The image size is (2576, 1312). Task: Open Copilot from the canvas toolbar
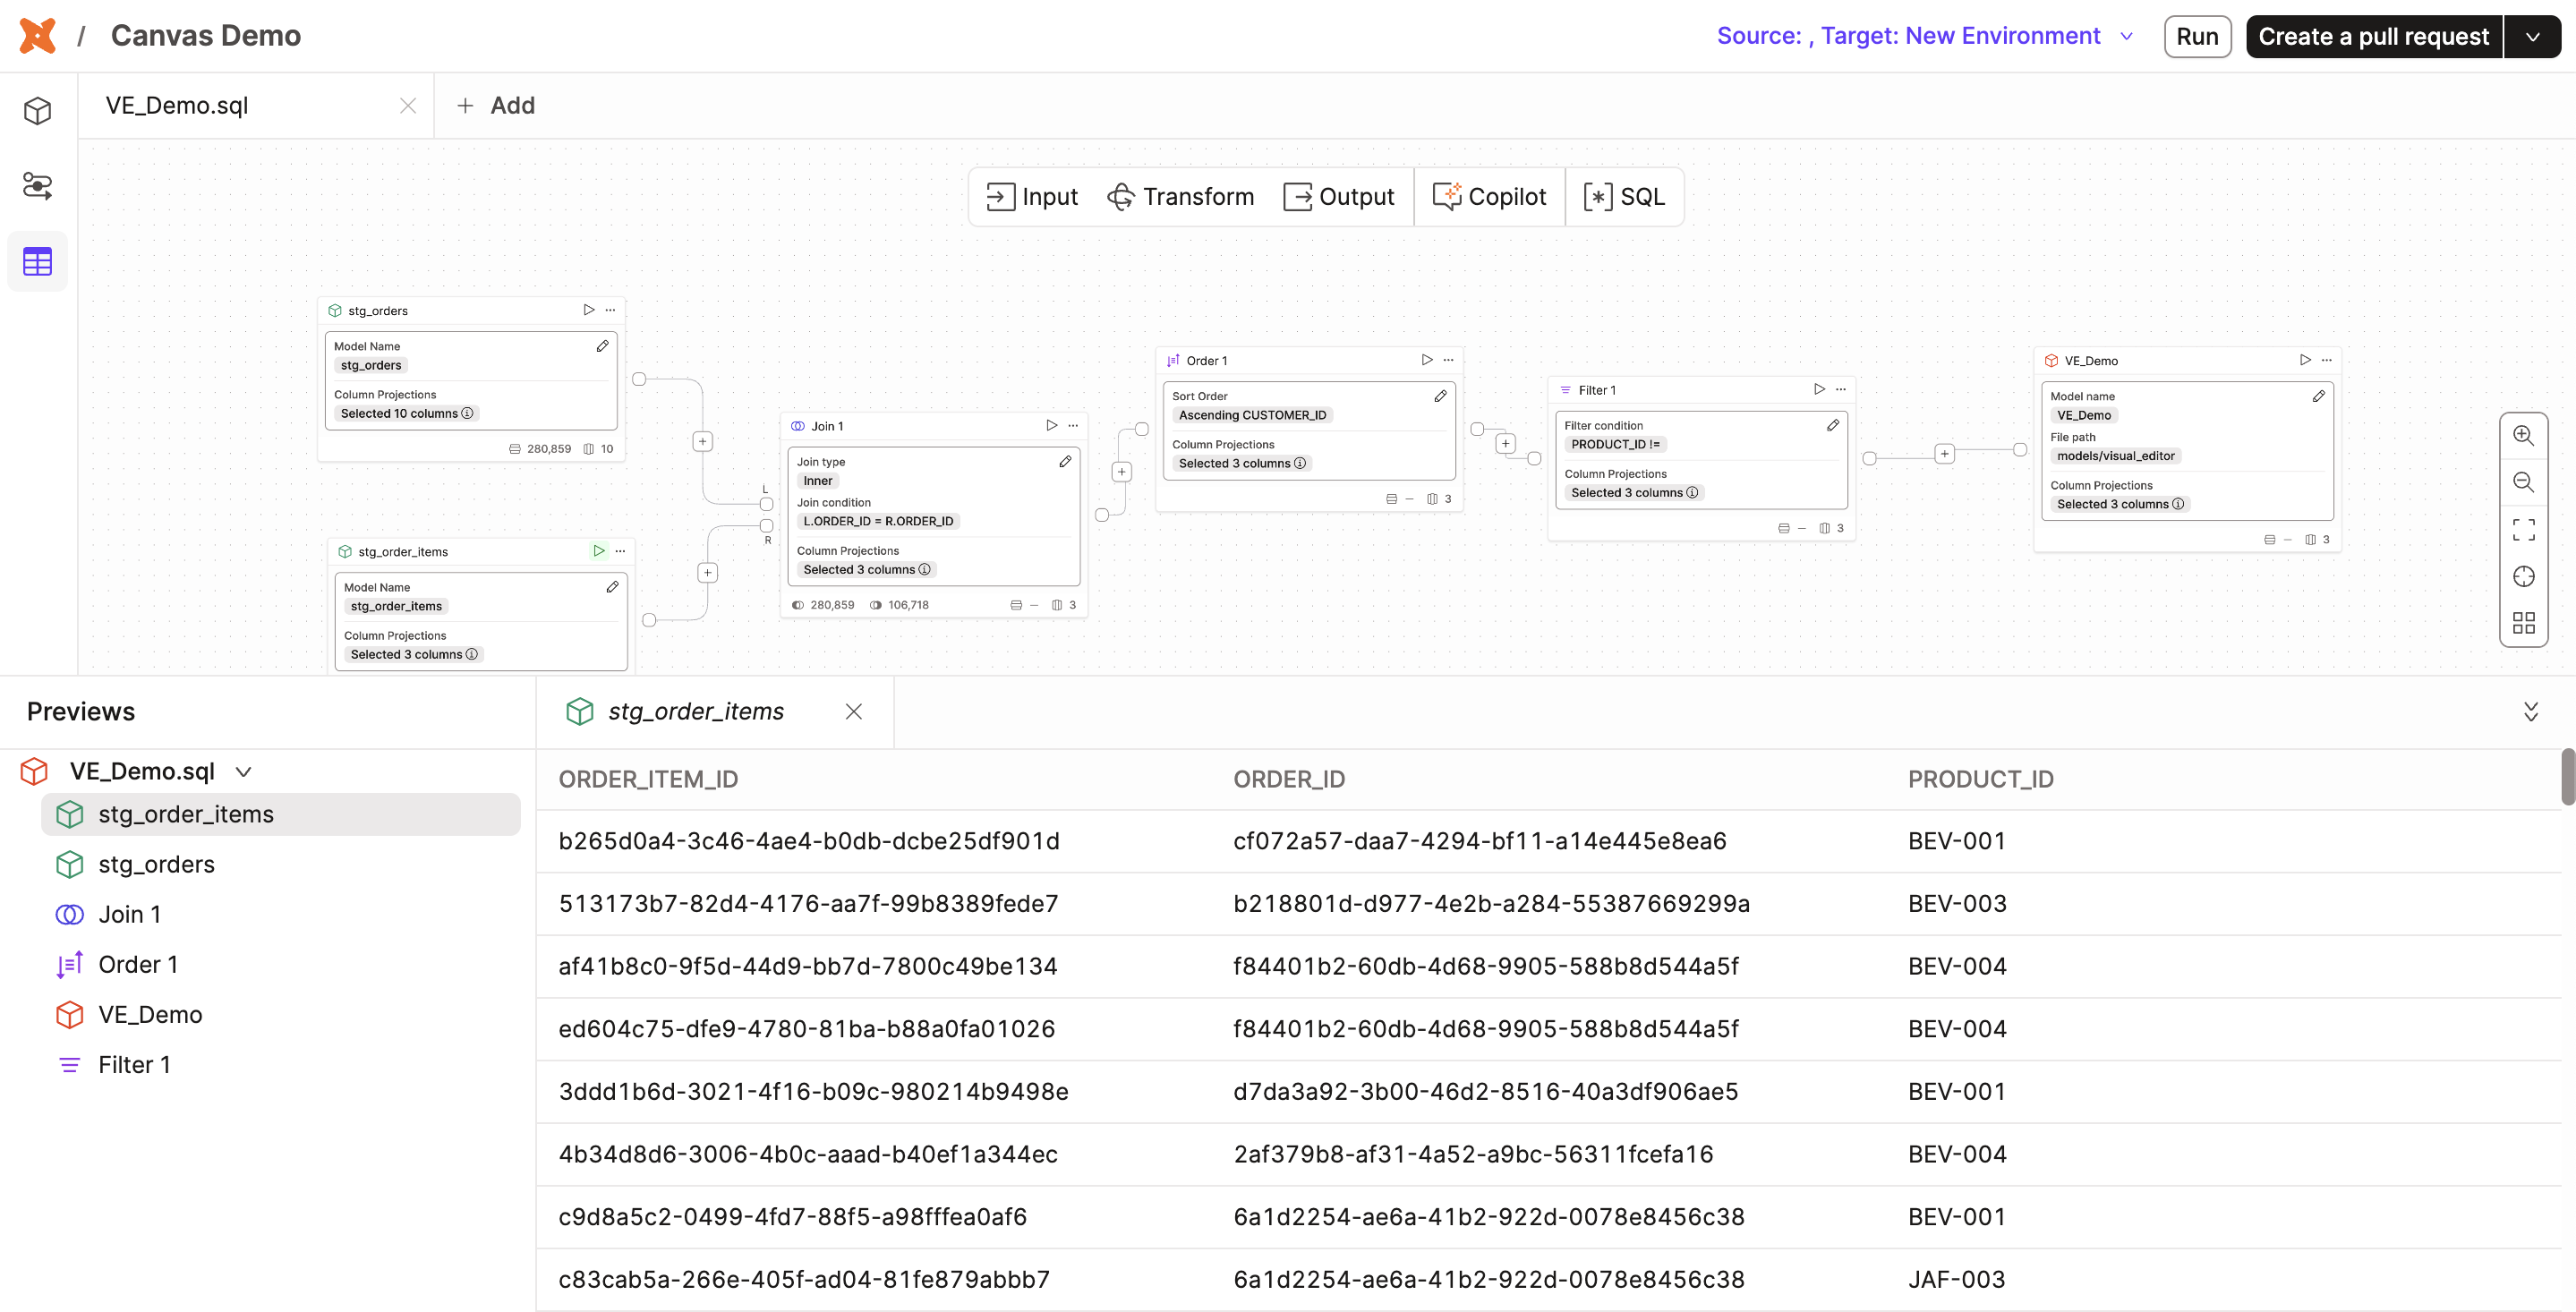(1489, 196)
